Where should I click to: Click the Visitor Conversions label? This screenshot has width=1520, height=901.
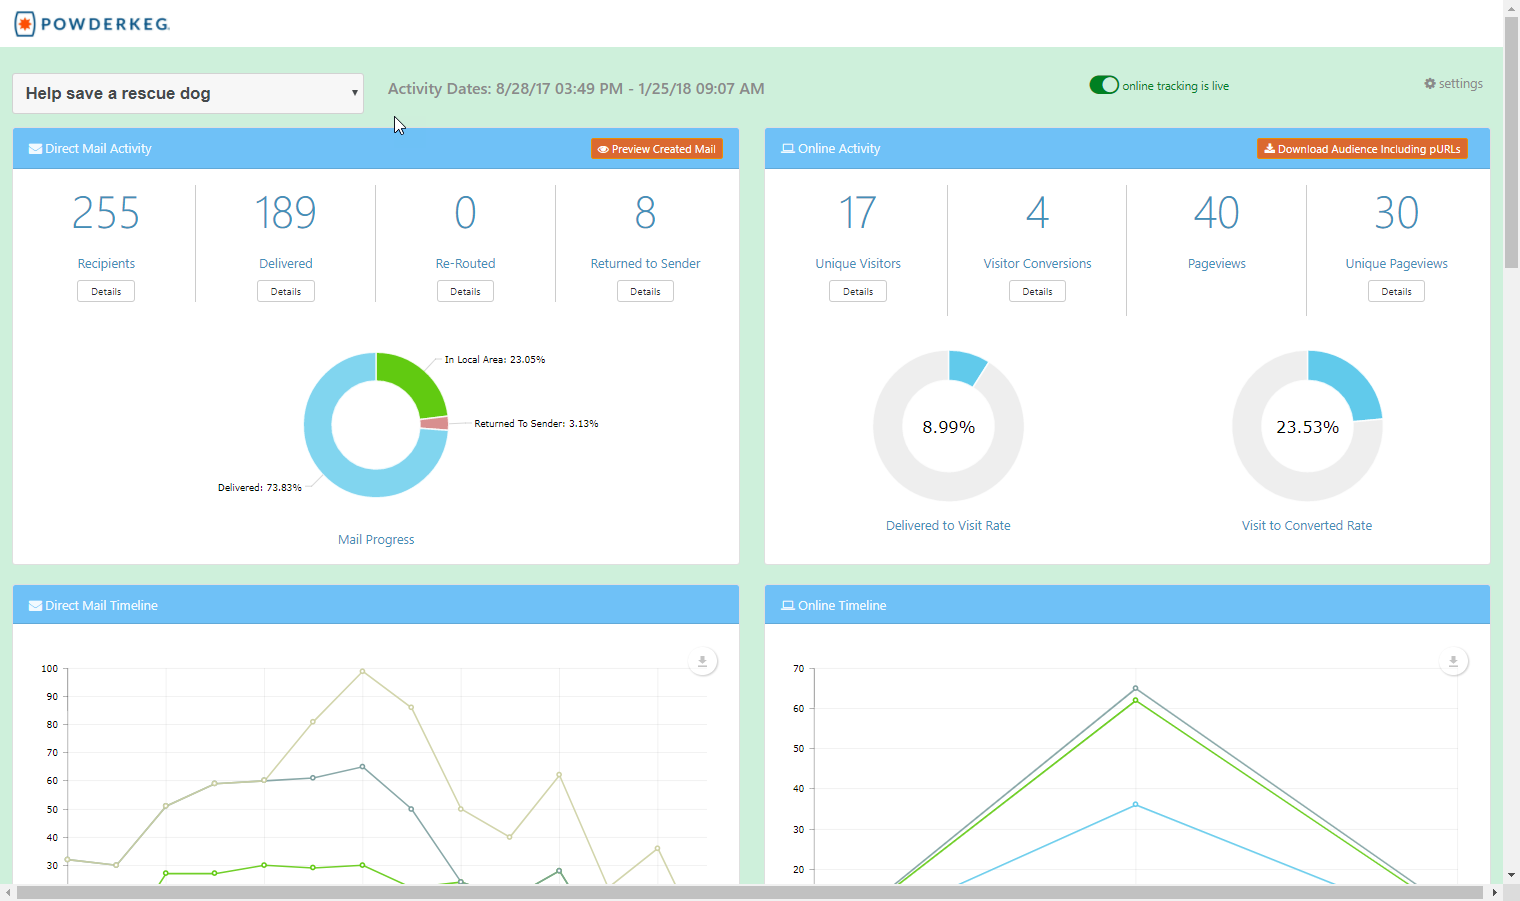[1037, 263]
